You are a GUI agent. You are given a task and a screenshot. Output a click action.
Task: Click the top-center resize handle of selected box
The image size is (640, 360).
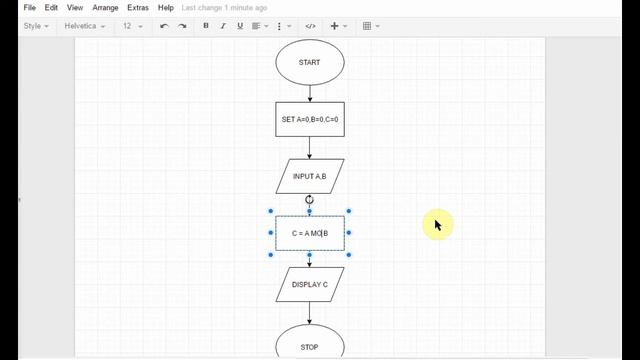pos(309,211)
